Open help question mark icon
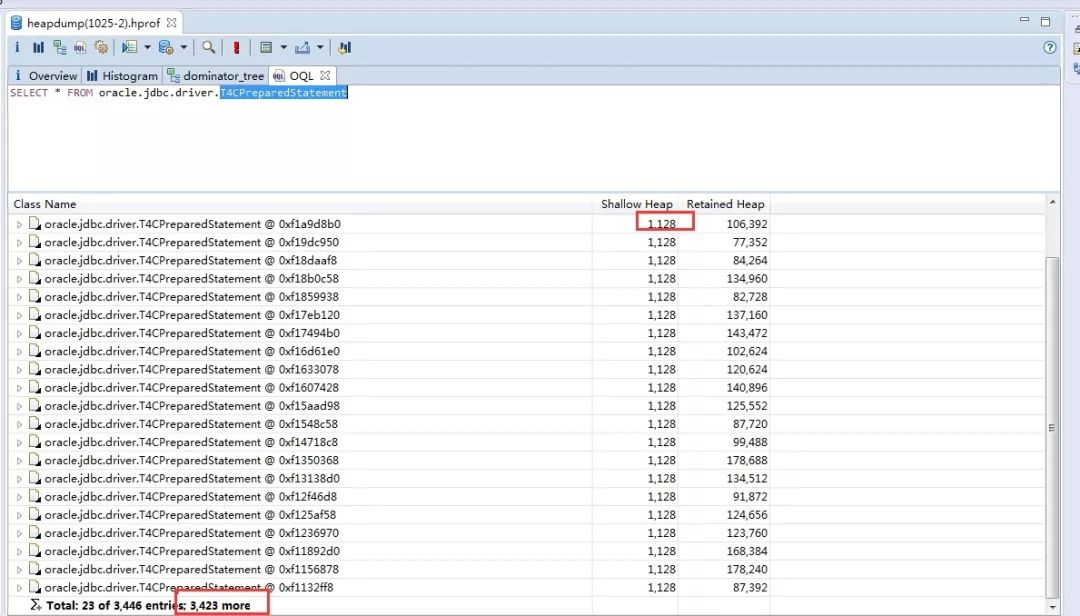The image size is (1080, 616). [1050, 48]
